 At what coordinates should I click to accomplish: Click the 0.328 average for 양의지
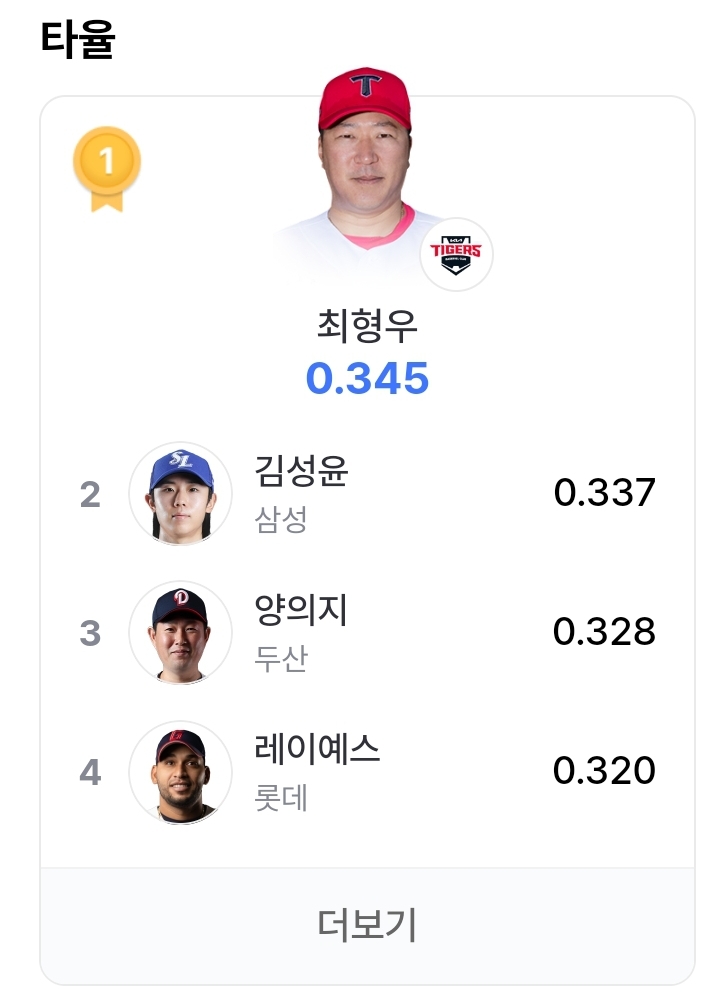pyautogui.click(x=604, y=631)
